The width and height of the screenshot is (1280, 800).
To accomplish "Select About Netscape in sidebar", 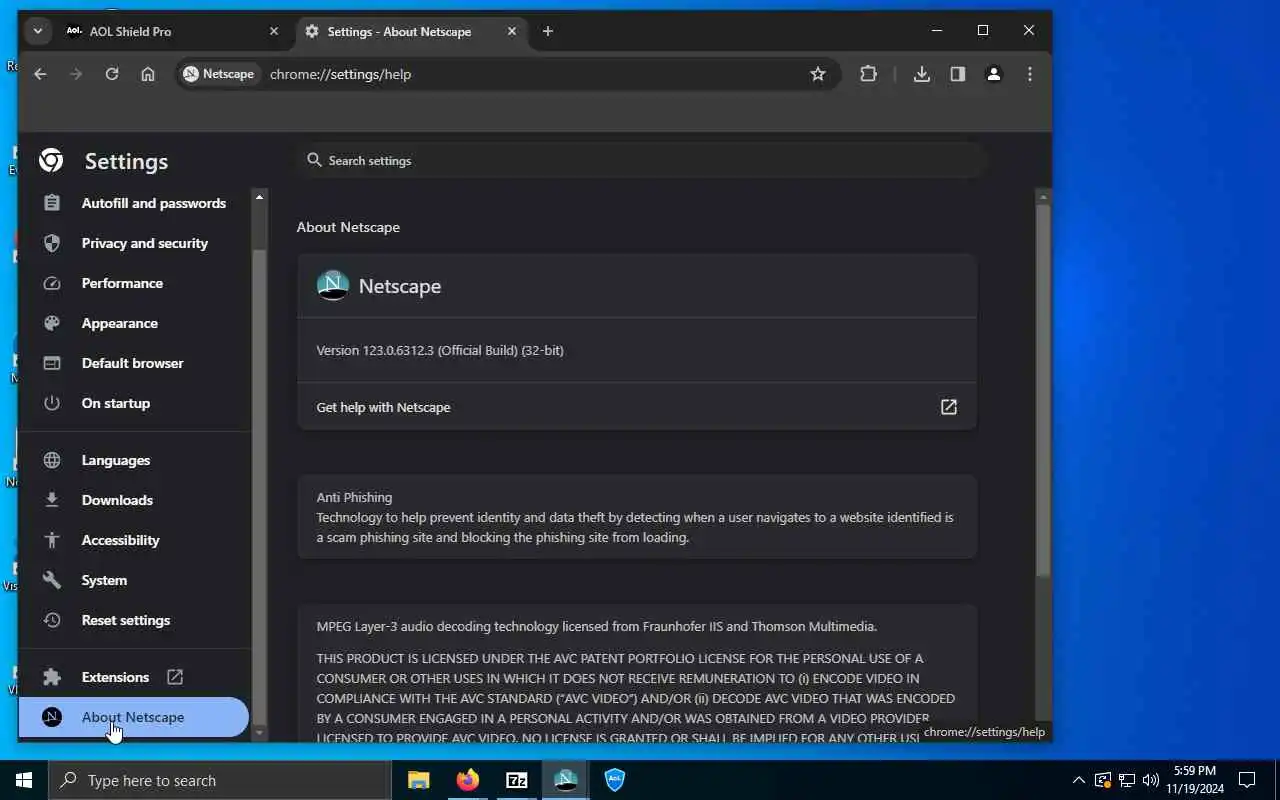I will (x=134, y=717).
